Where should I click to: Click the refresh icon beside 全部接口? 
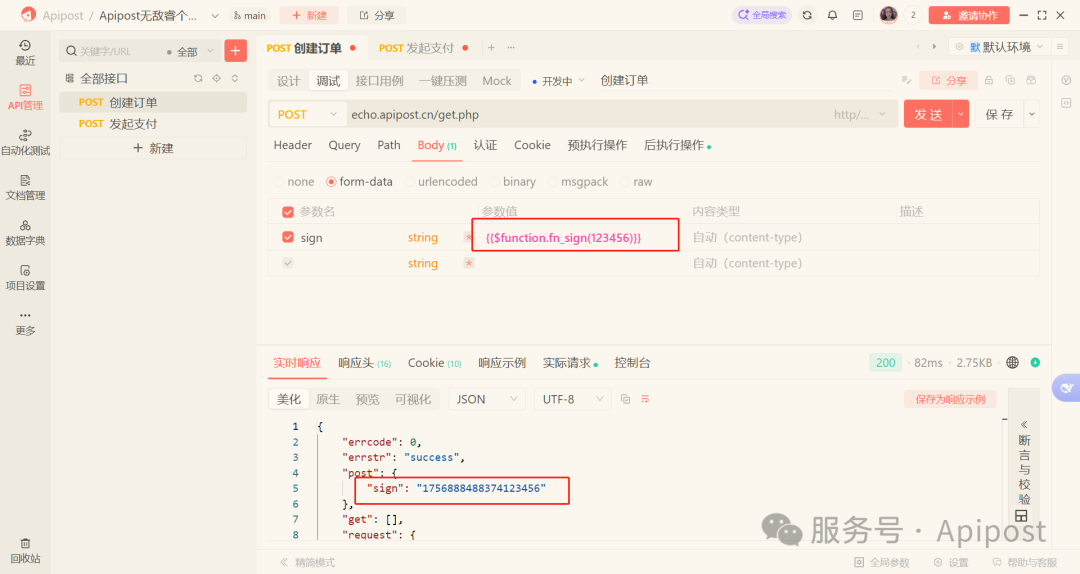tap(198, 79)
